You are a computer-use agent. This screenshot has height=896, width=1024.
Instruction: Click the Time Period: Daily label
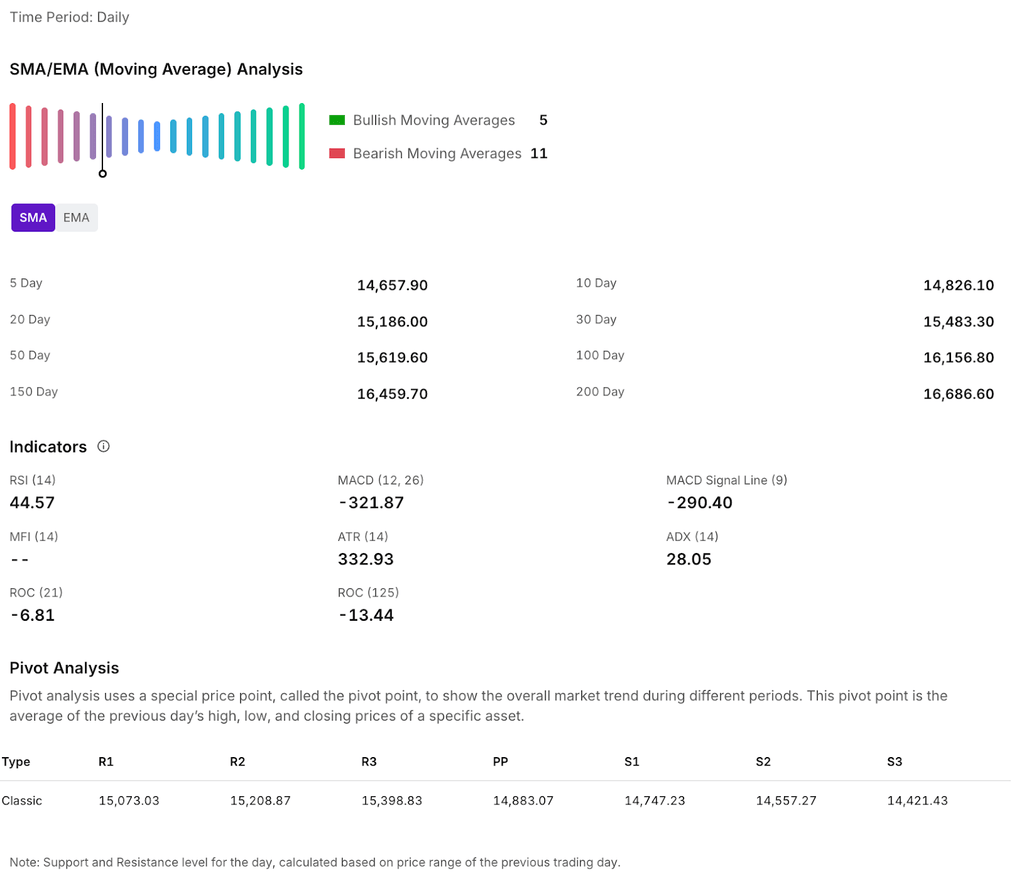[x=69, y=17]
